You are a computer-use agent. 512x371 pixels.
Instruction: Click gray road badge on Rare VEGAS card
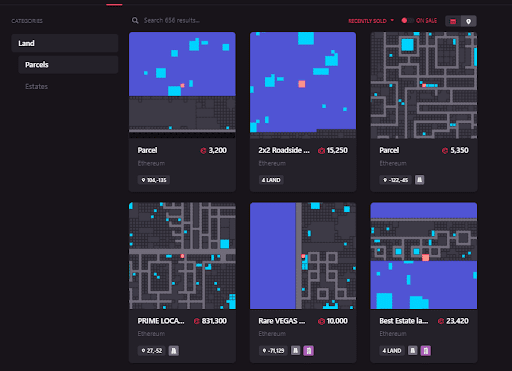tap(295, 351)
